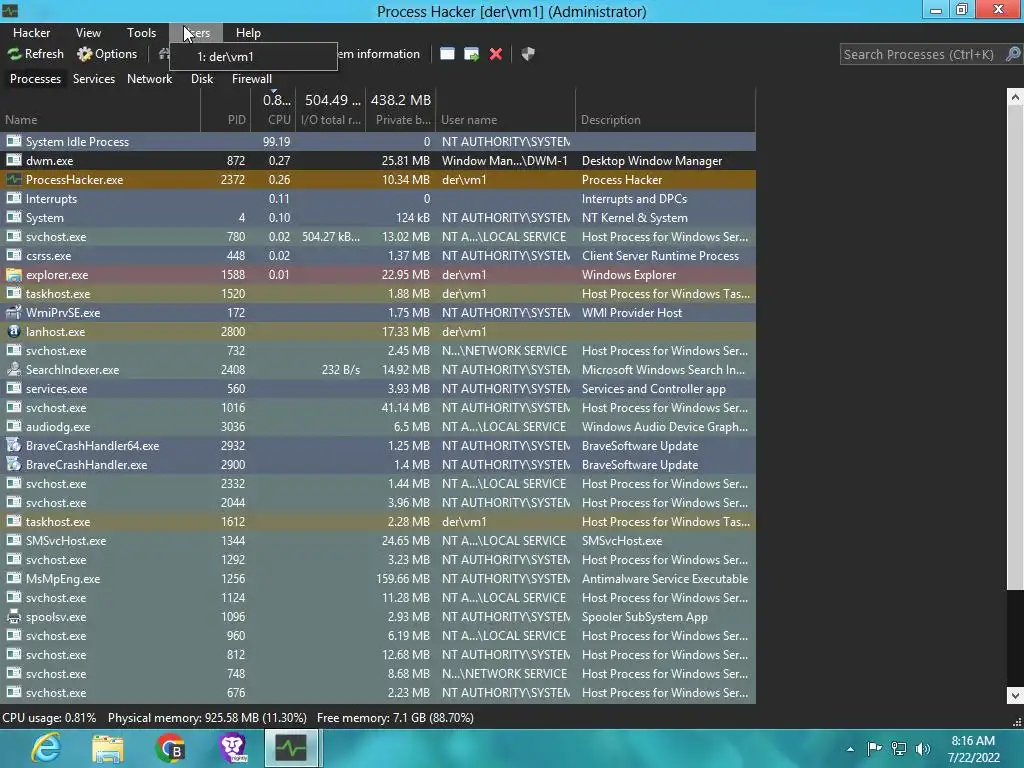The image size is (1024, 768).
Task: Click the services.exe process icon
Action: click(x=14, y=388)
